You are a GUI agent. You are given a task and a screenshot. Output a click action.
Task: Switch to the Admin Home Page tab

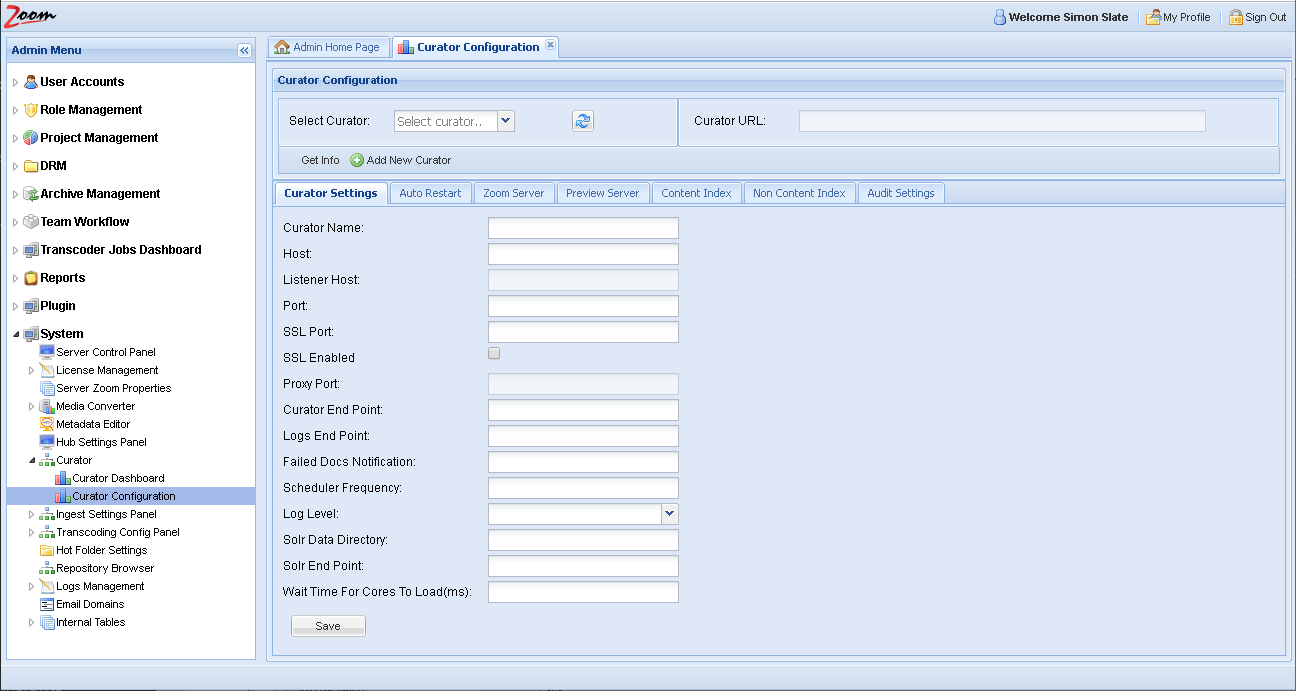click(x=329, y=47)
